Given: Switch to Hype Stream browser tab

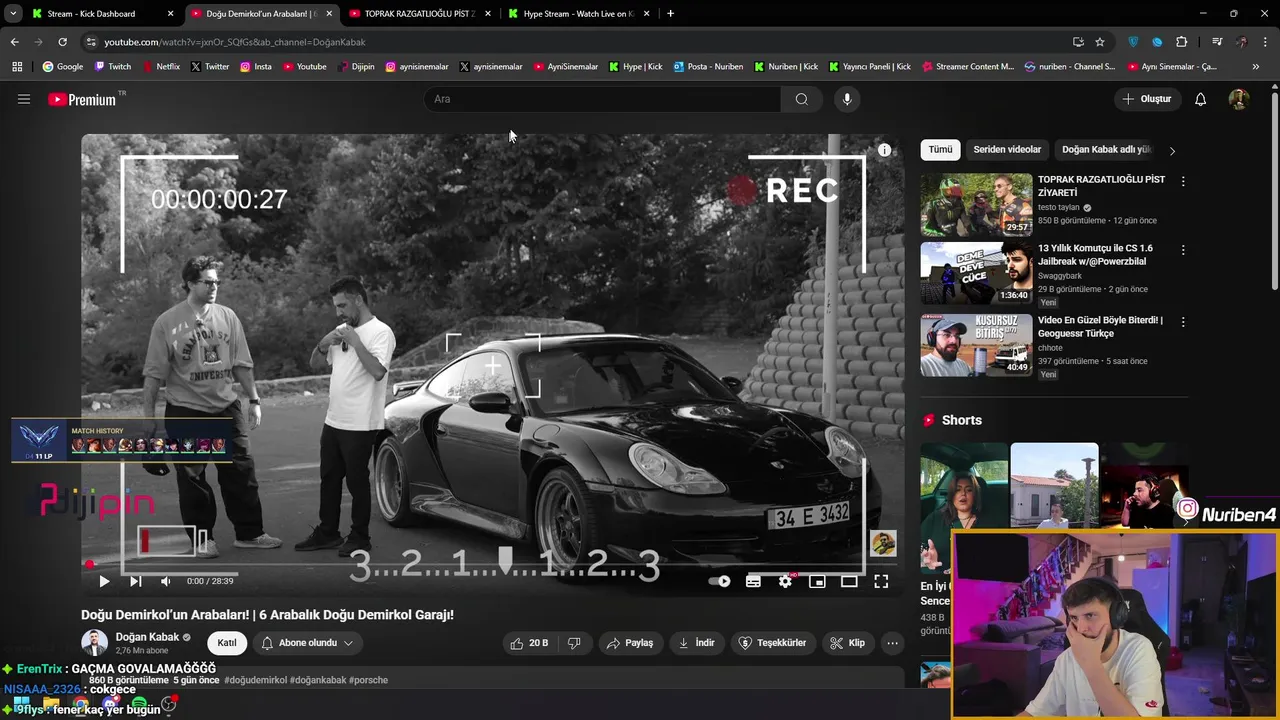Looking at the screenshot, I should 577,14.
